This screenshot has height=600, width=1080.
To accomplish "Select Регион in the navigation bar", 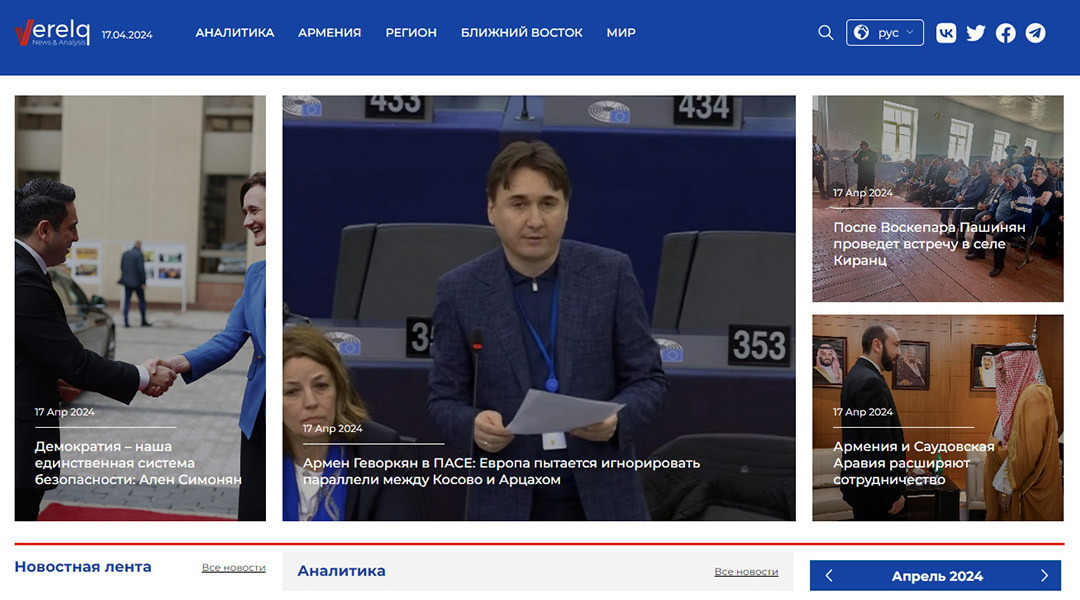I will [411, 33].
